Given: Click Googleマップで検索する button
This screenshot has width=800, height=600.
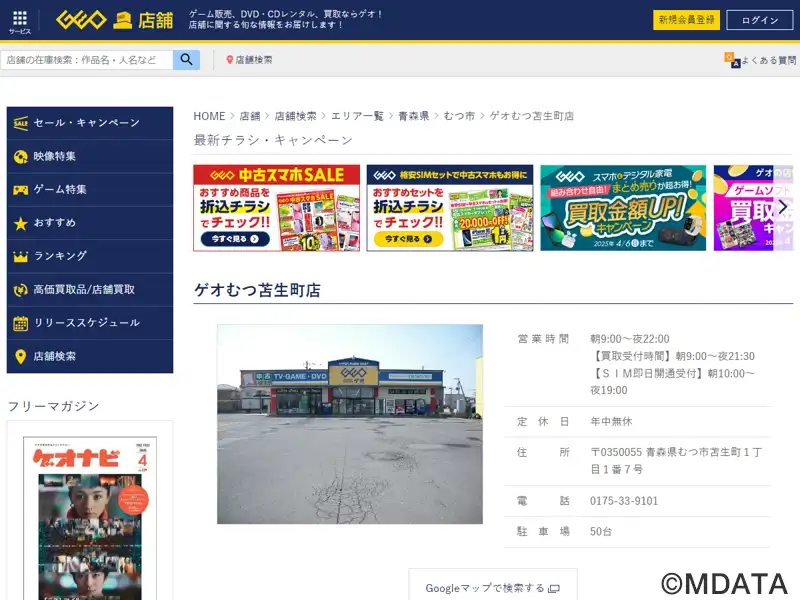Looking at the screenshot, I should click(x=493, y=586).
